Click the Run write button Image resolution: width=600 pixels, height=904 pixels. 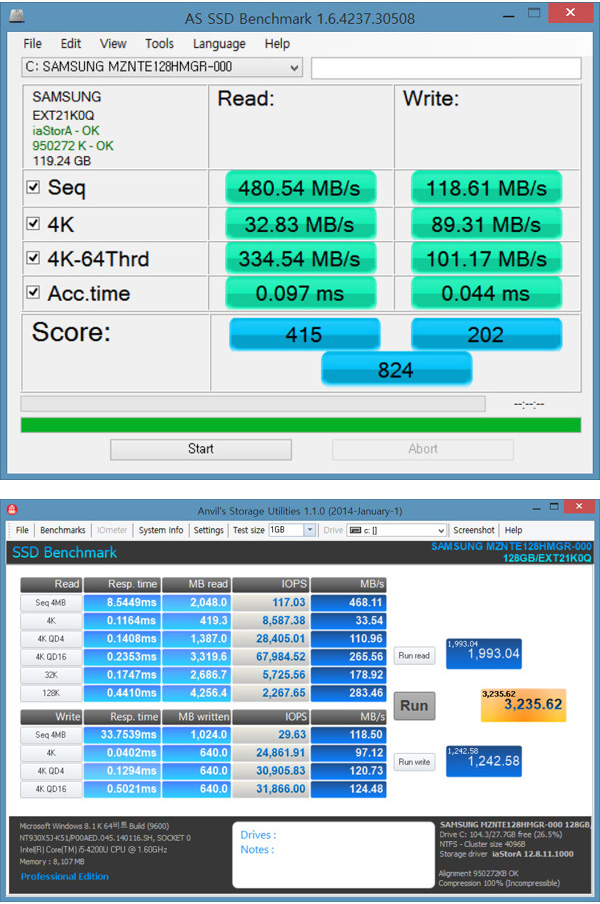click(x=414, y=762)
